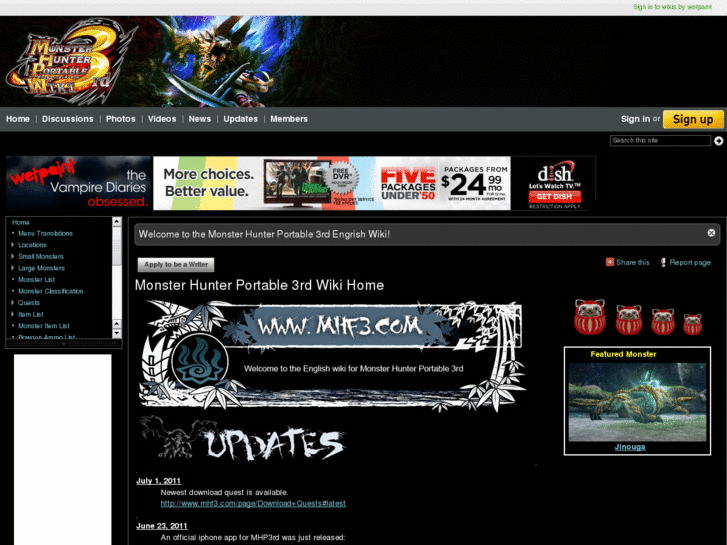Viewport: 727px width, 545px height.
Task: Click the yellow Sign up button
Action: [x=693, y=119]
